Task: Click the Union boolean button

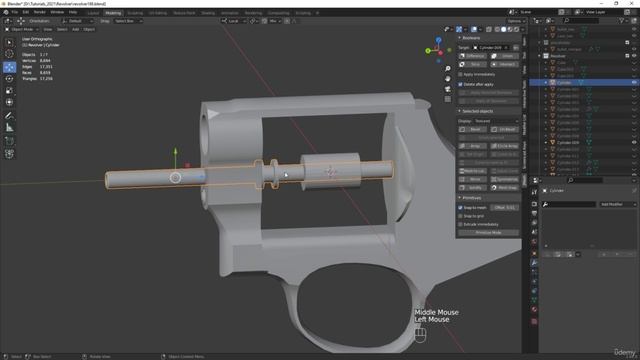Action: [504, 56]
